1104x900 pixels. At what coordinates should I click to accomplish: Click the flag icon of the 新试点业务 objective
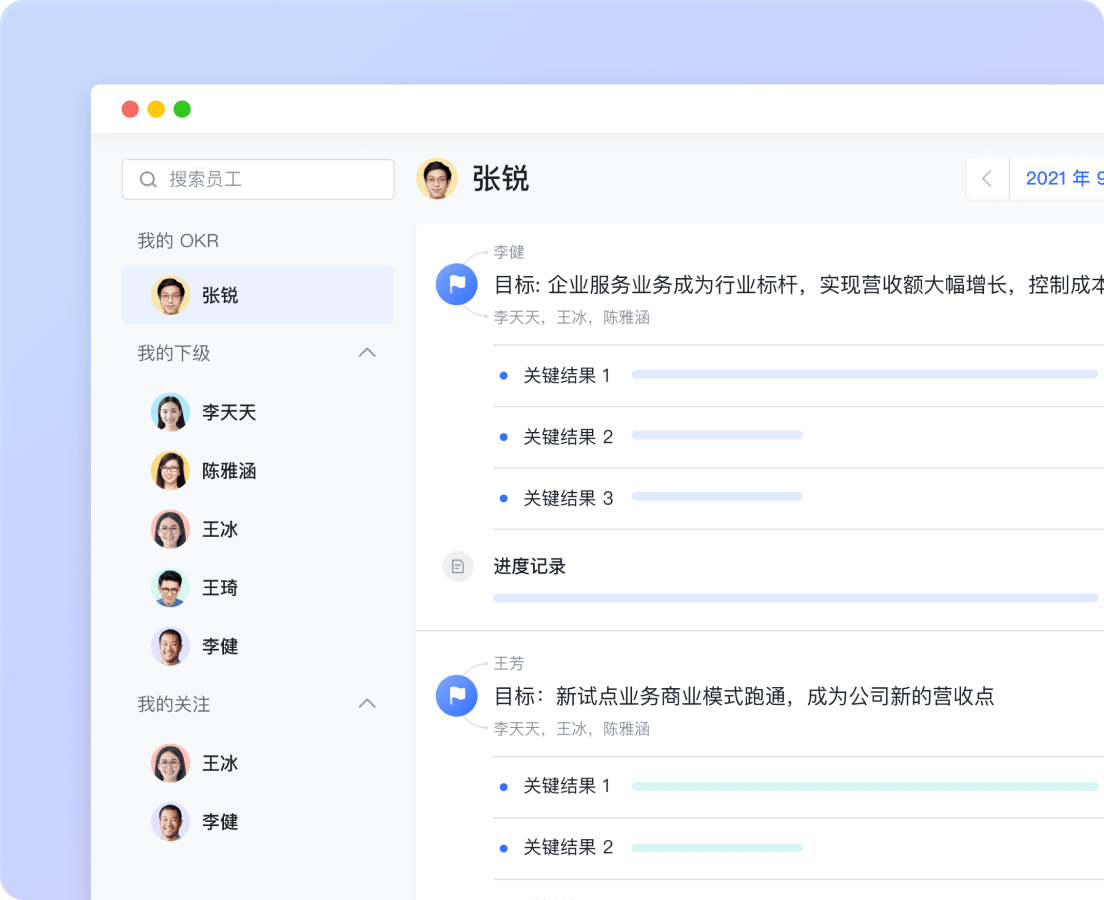pos(457,695)
